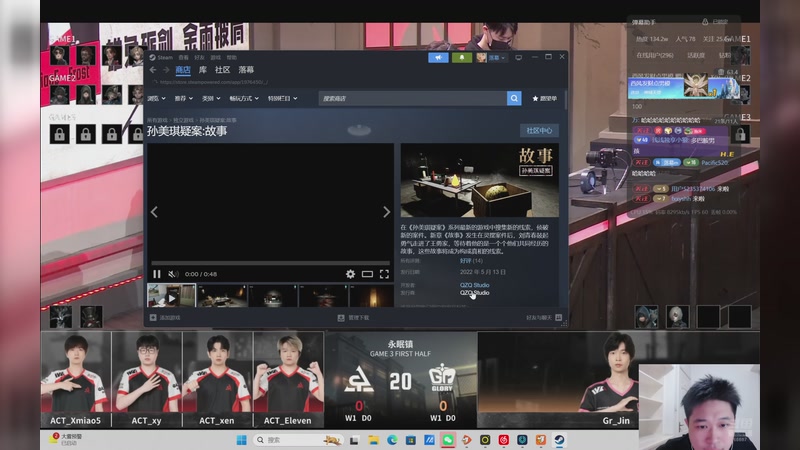This screenshot has width=800, height=450.
Task: Select the second screenshot thumbnail
Action: pyautogui.click(x=222, y=296)
